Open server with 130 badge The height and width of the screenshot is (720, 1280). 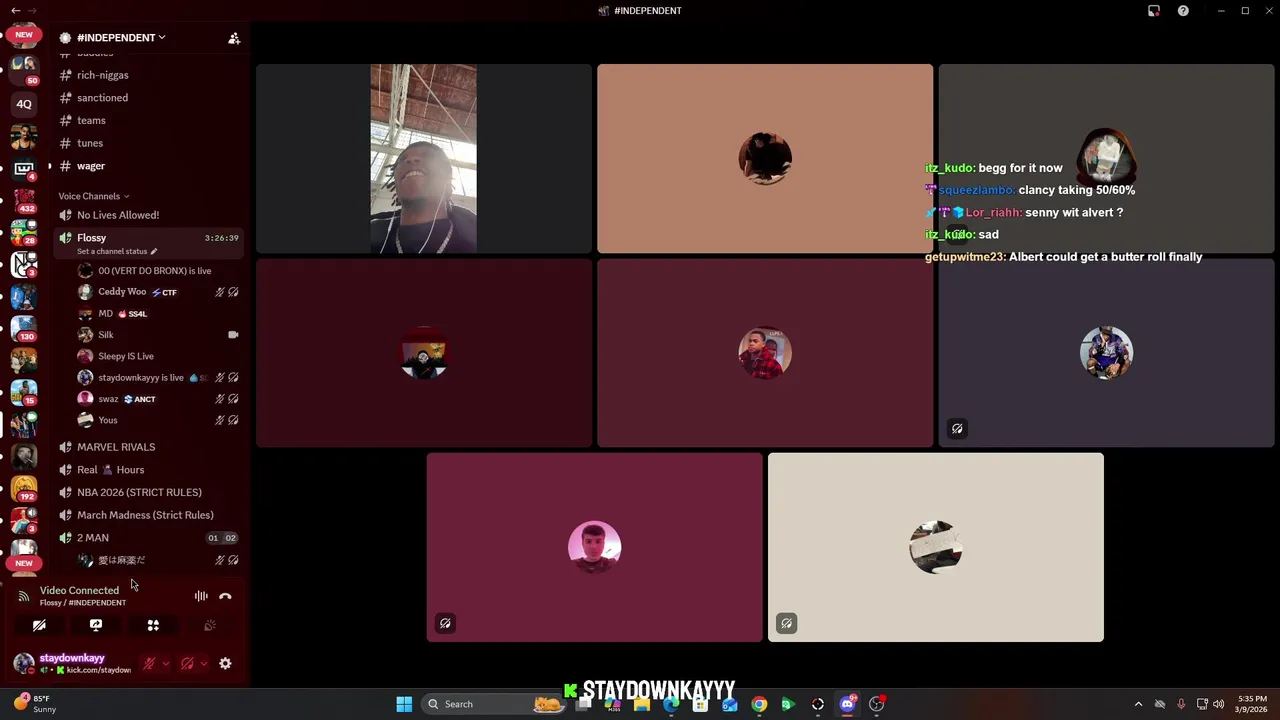pyautogui.click(x=24, y=328)
